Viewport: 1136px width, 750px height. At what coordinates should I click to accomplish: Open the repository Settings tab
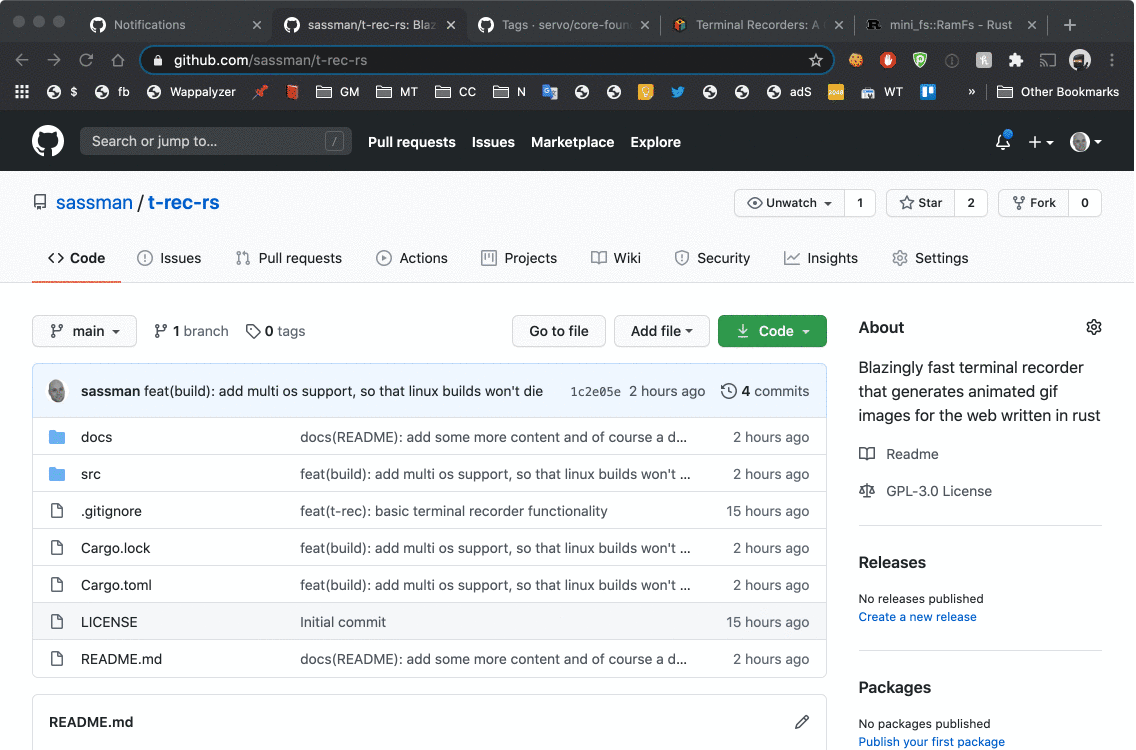click(x=930, y=258)
